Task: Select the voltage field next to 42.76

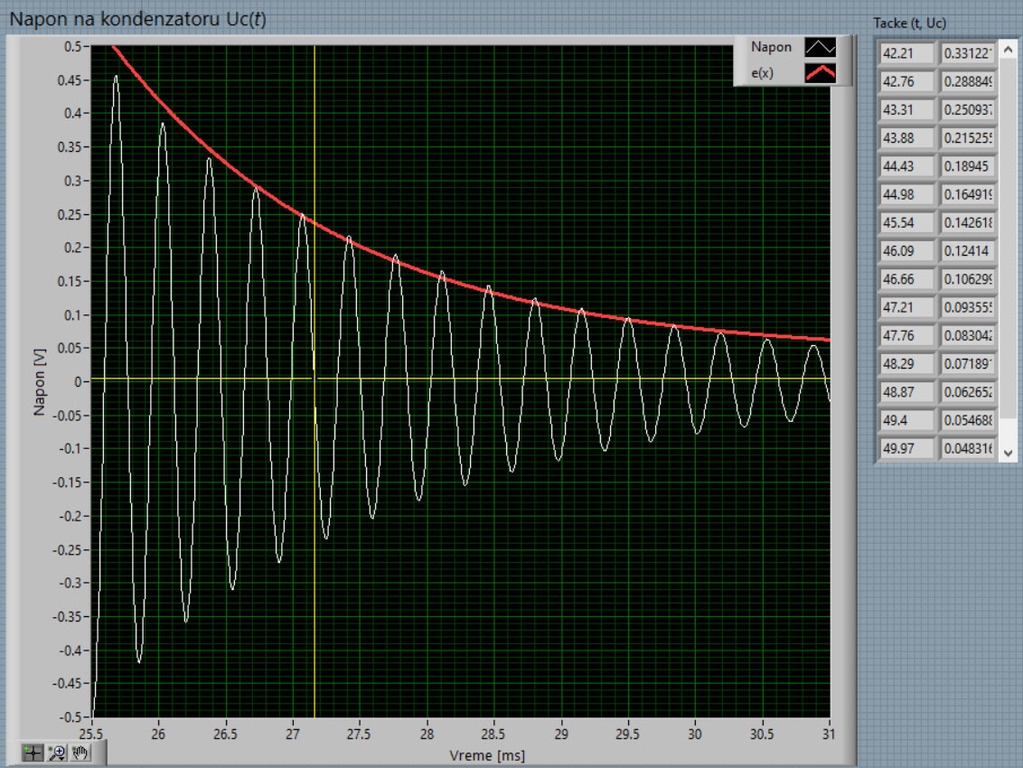Action: [x=968, y=81]
